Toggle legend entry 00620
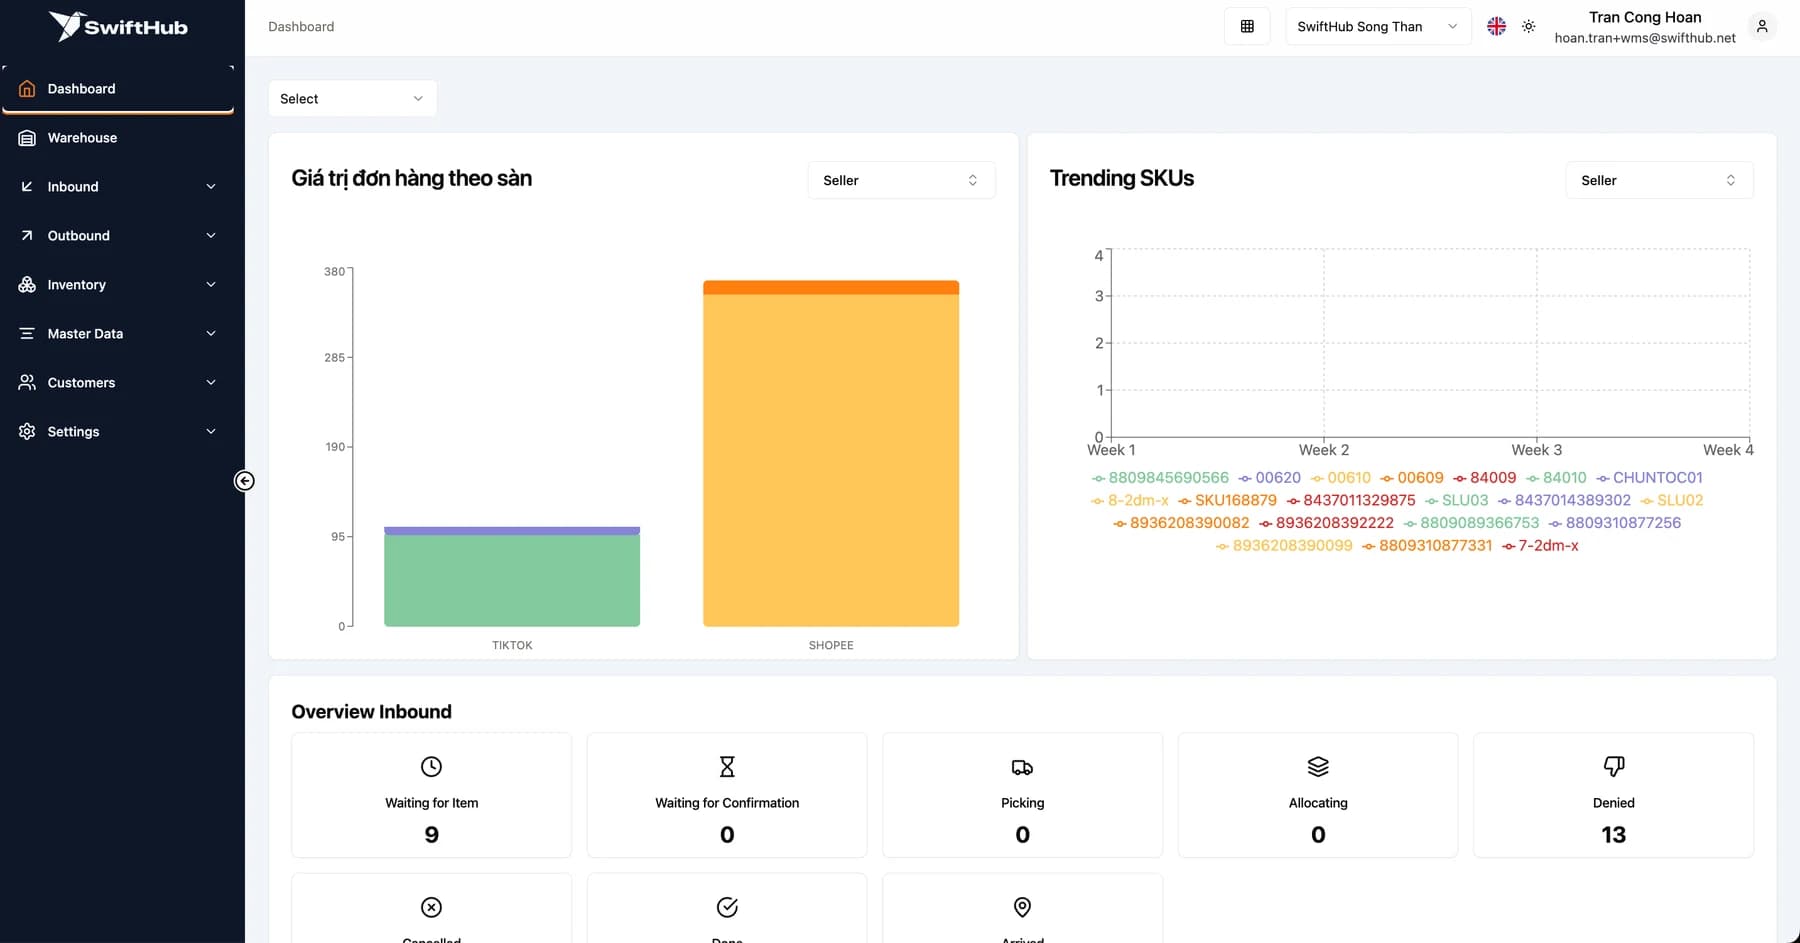This screenshot has height=943, width=1800. coord(1270,478)
